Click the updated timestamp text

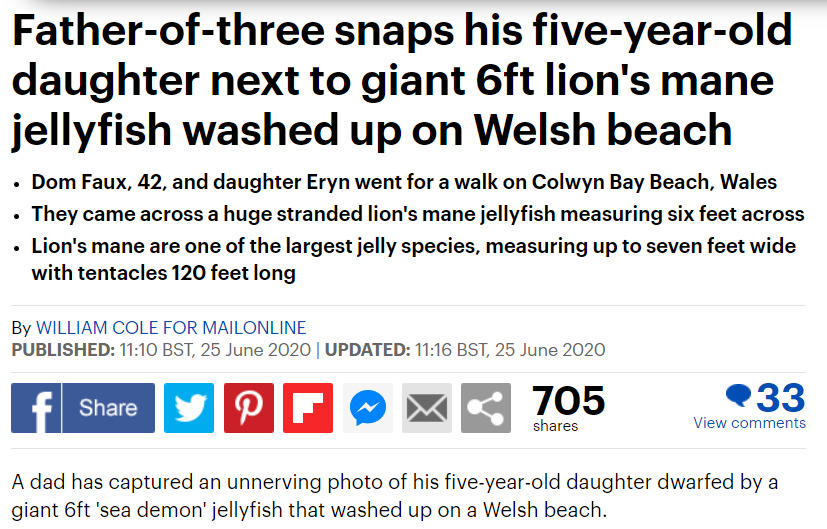[x=465, y=350]
